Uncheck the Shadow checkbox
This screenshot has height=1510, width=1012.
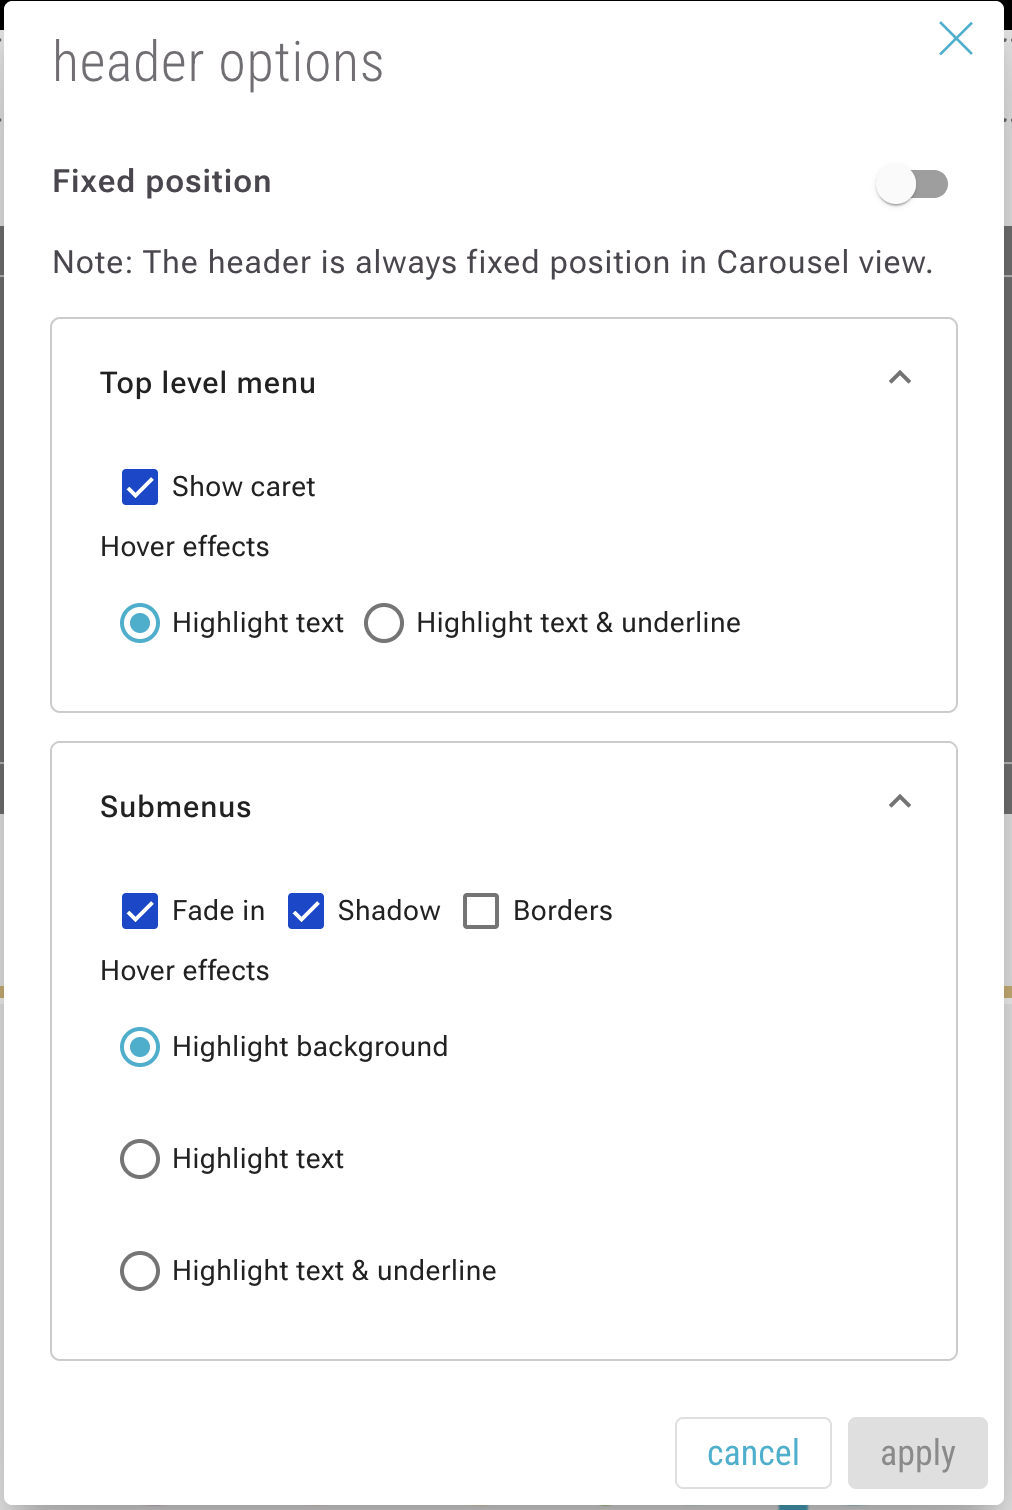tap(306, 911)
